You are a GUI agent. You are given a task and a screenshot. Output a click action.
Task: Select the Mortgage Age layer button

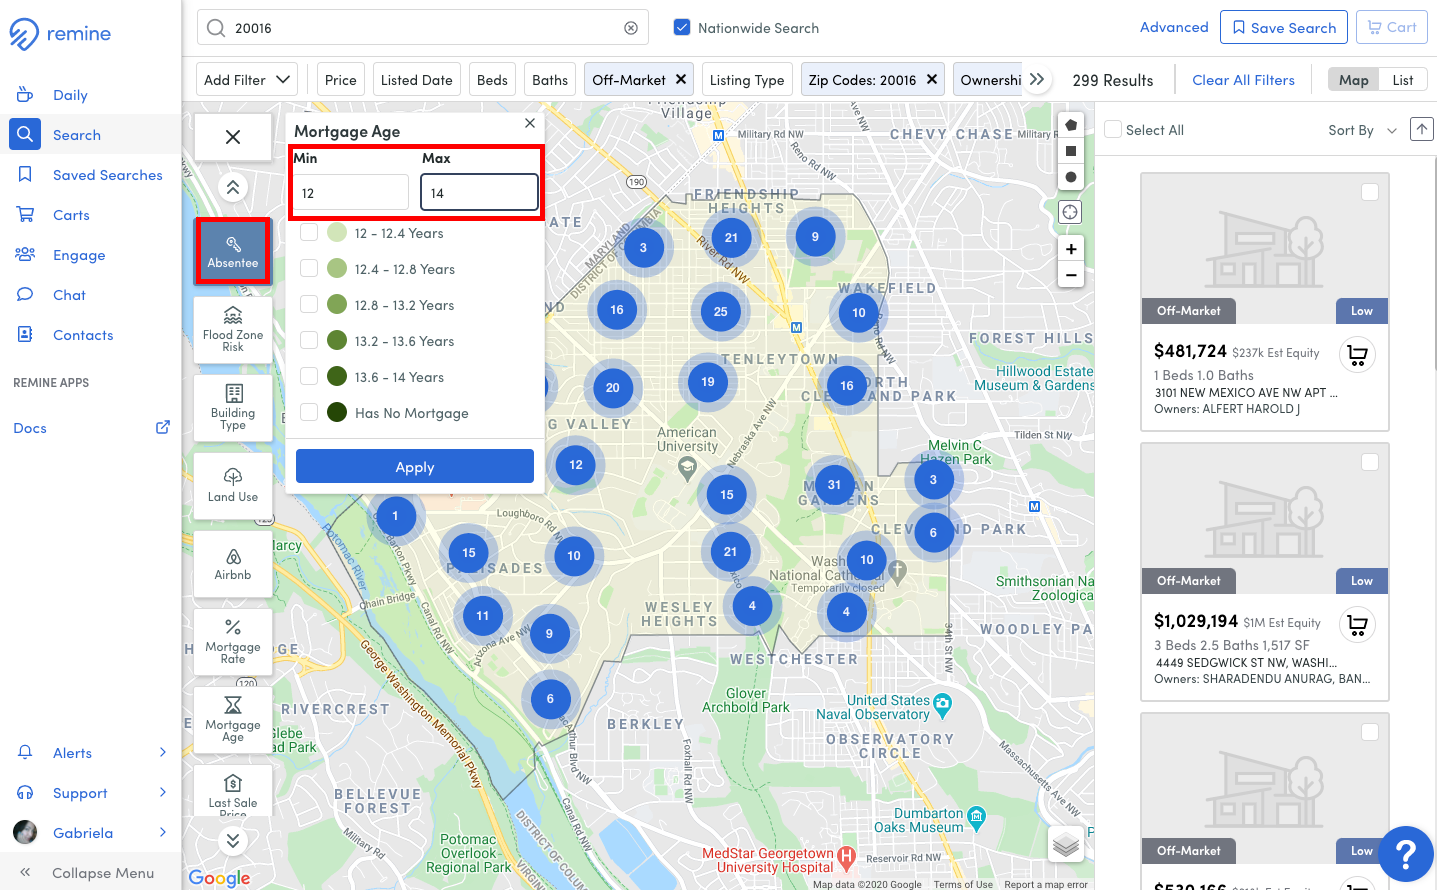click(x=233, y=720)
